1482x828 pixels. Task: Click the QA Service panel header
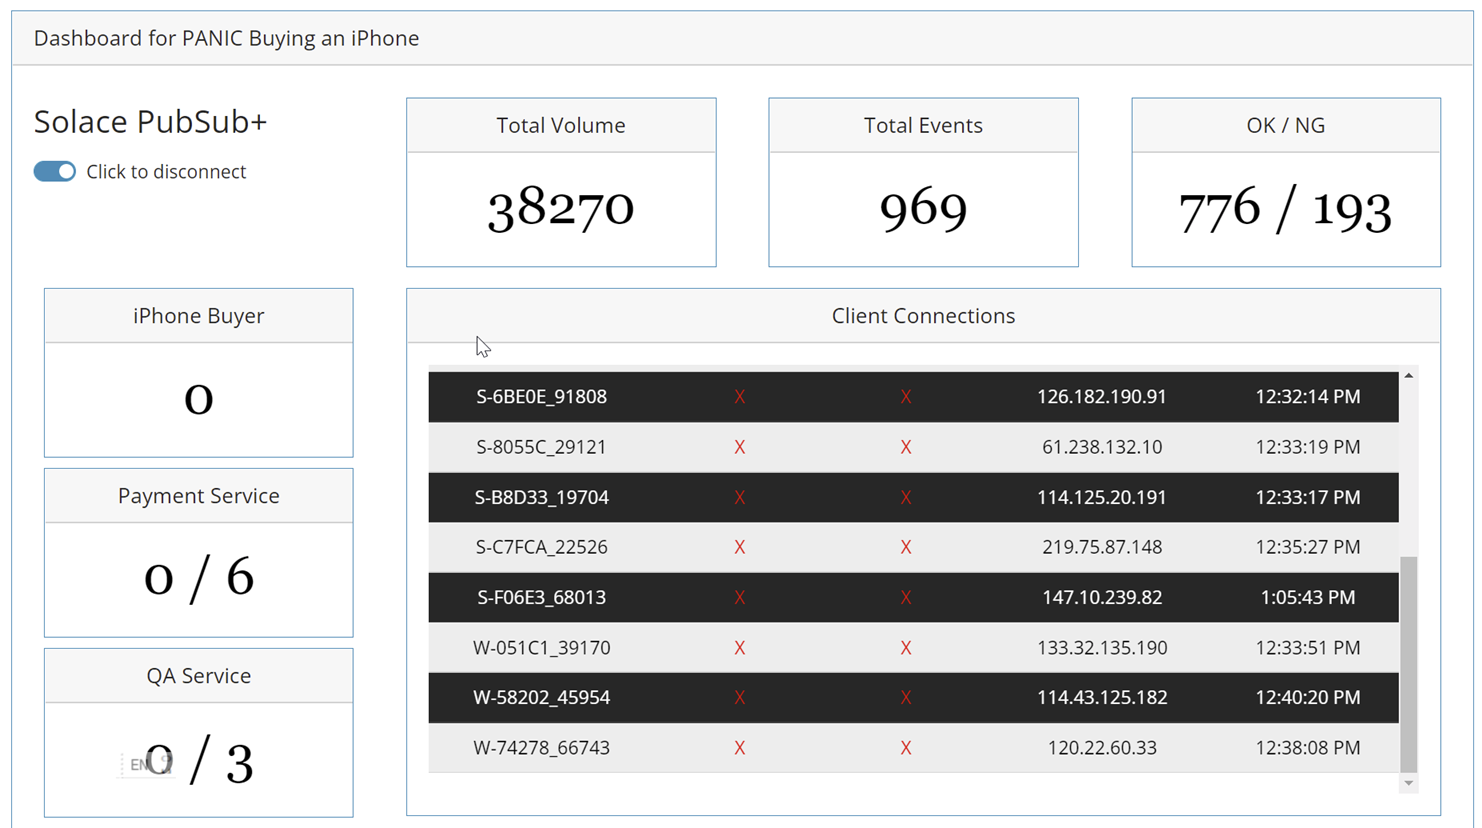[x=198, y=675]
